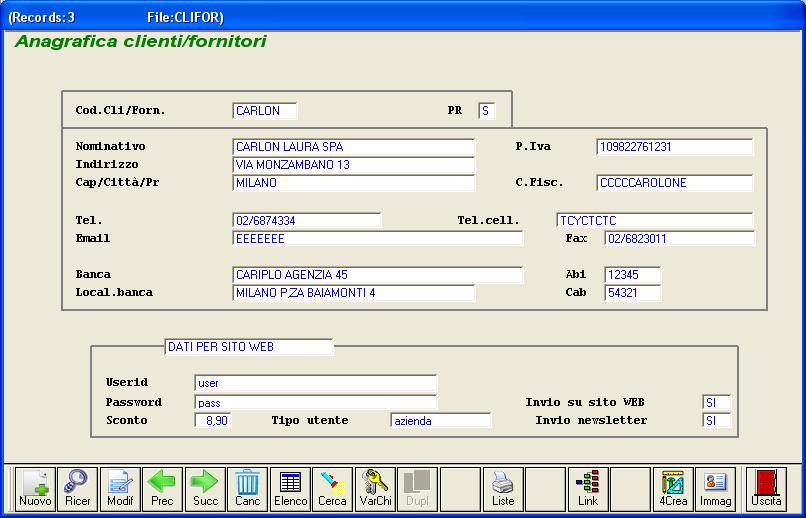The width and height of the screenshot is (806, 518).
Task: Select the Anagrafica clienti/fornitori heading
Action: tap(141, 42)
